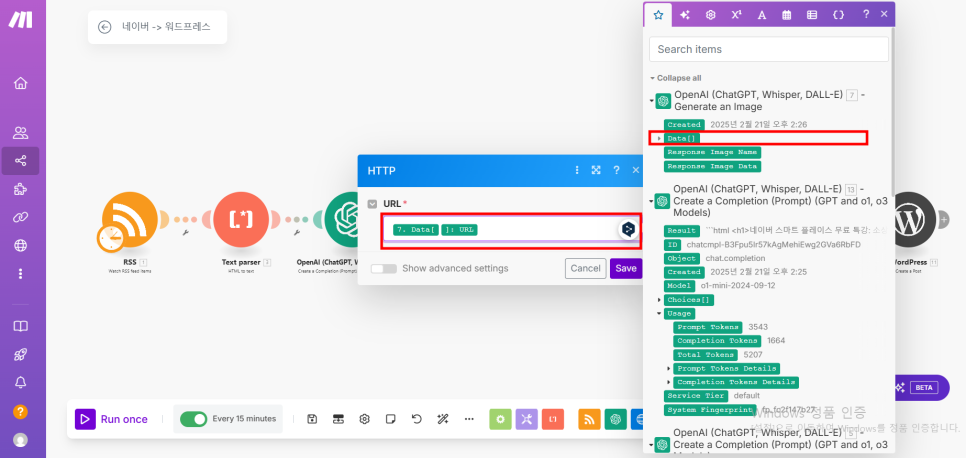Switch to the sparkles AI tab in the mapping panel

pos(684,14)
